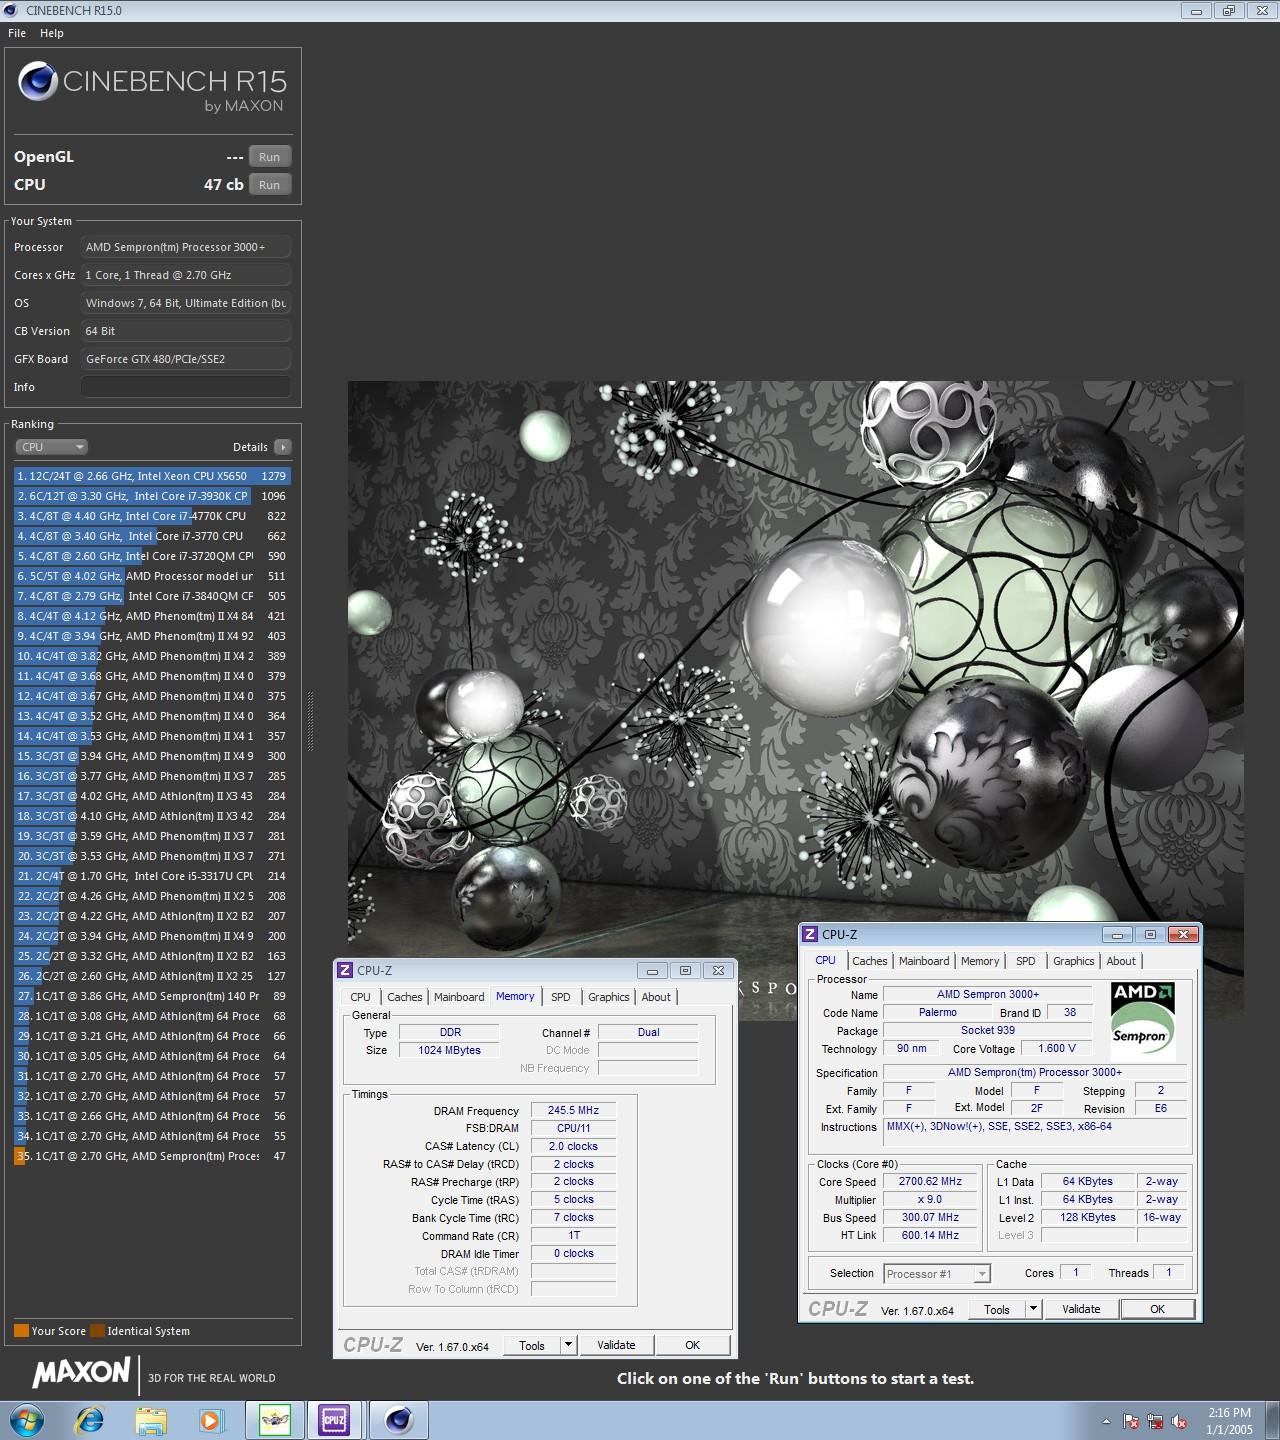Switch to SPD tab in right CPU-Z window

click(1026, 961)
